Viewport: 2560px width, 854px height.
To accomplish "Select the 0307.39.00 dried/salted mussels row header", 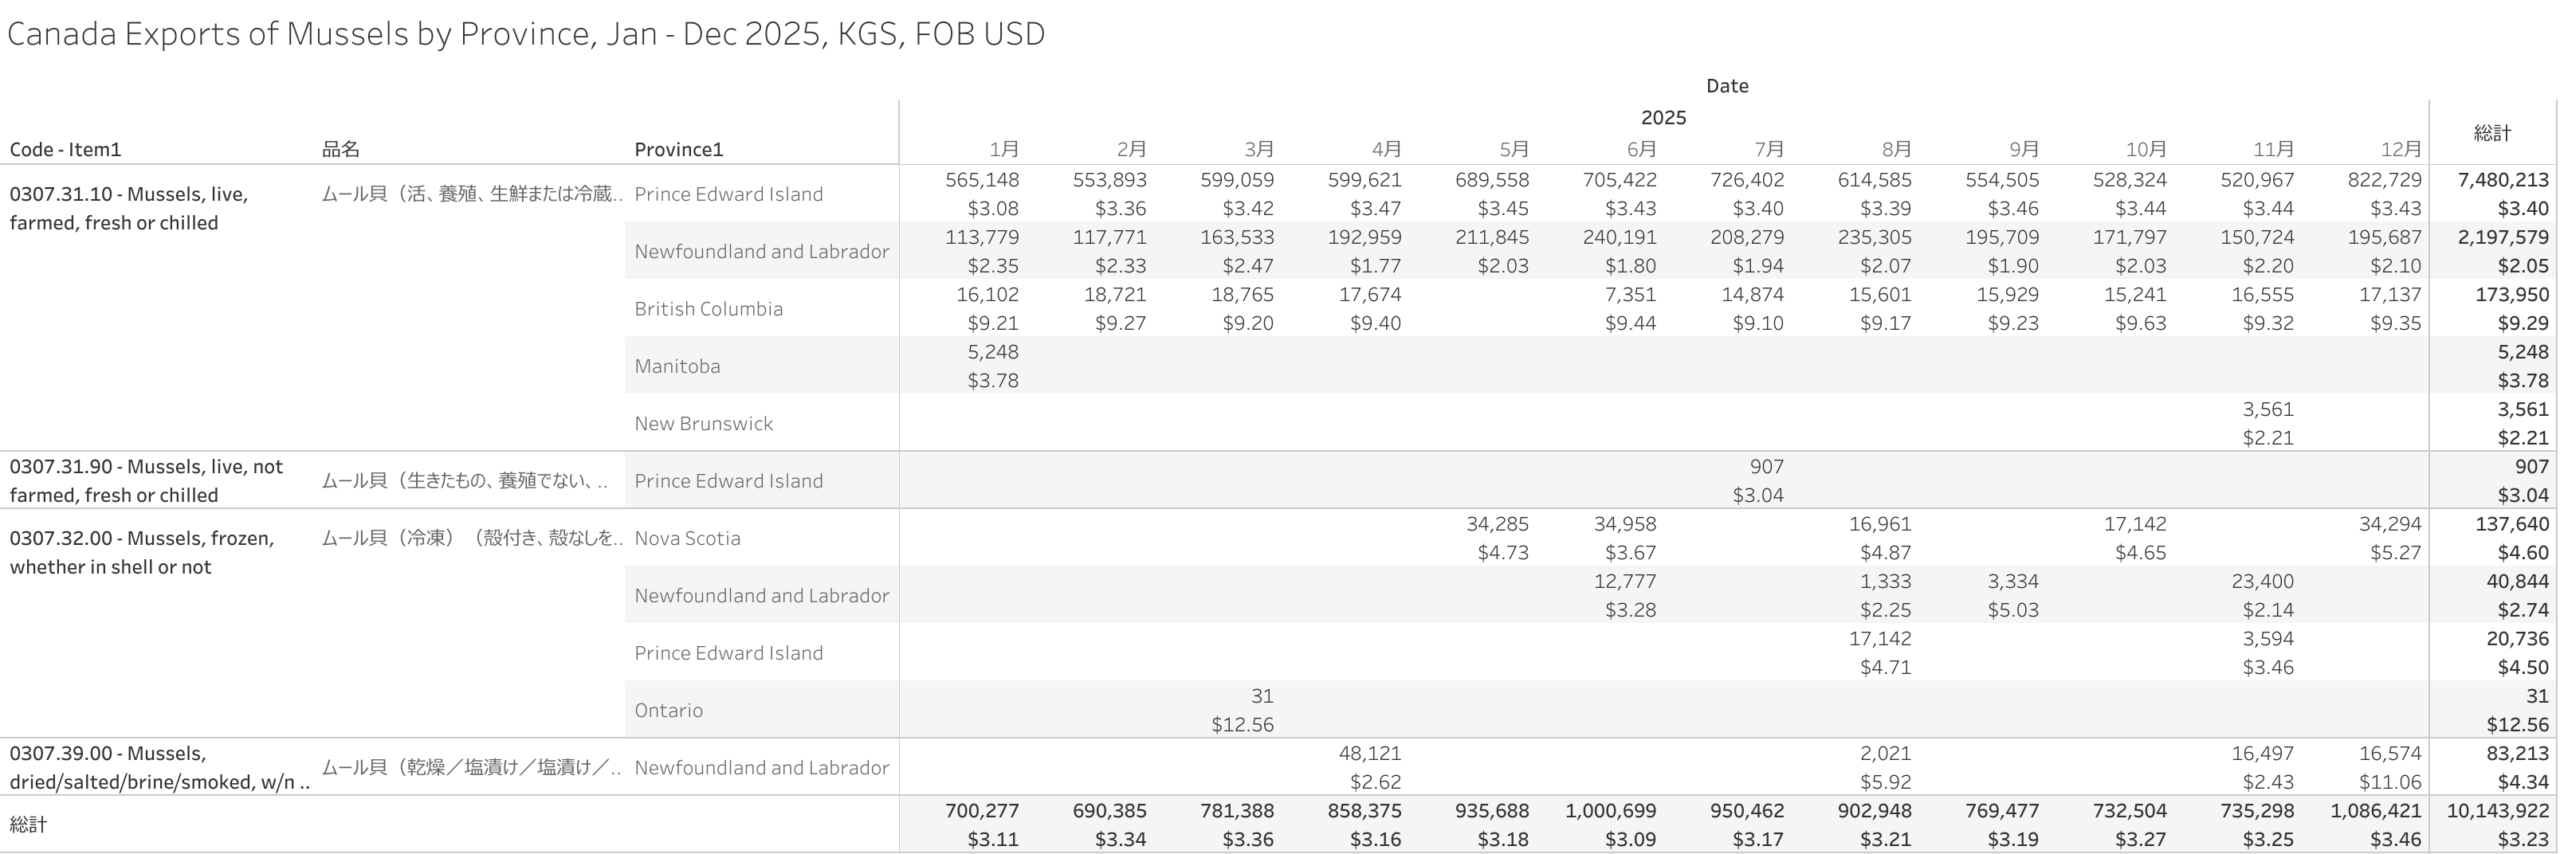I will click(159, 767).
